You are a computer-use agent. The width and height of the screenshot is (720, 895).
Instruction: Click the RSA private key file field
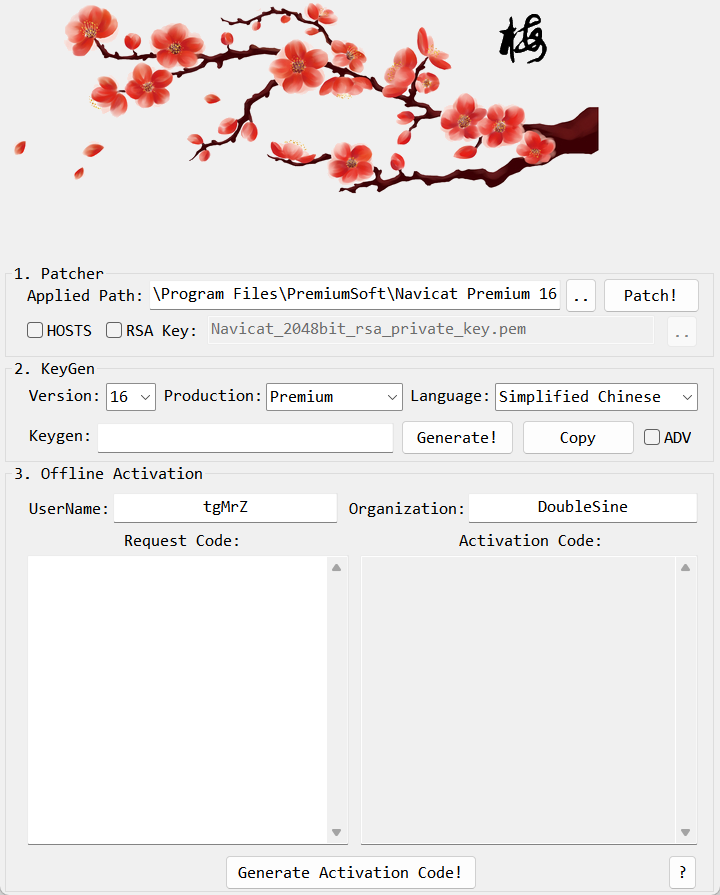(x=431, y=330)
